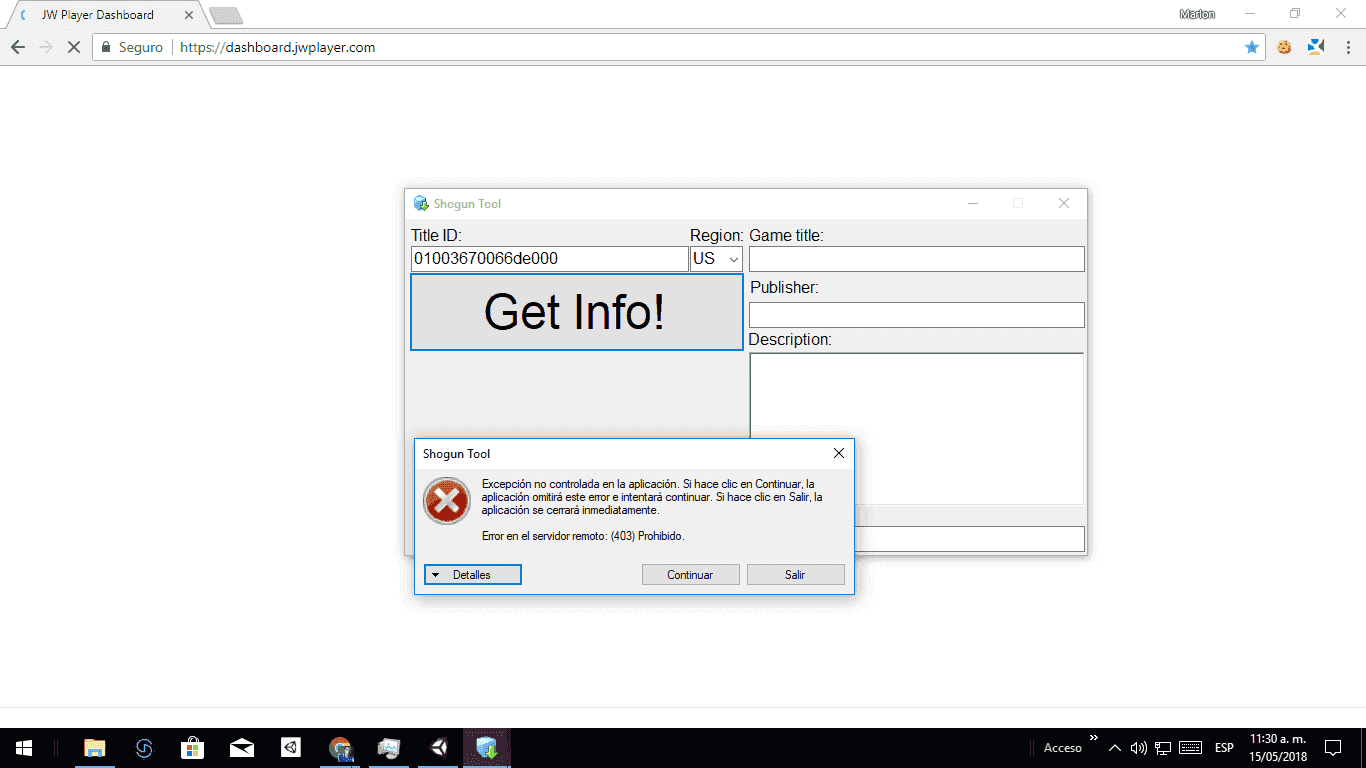Open a new browser tab
This screenshot has height=768, width=1366.
tap(226, 15)
